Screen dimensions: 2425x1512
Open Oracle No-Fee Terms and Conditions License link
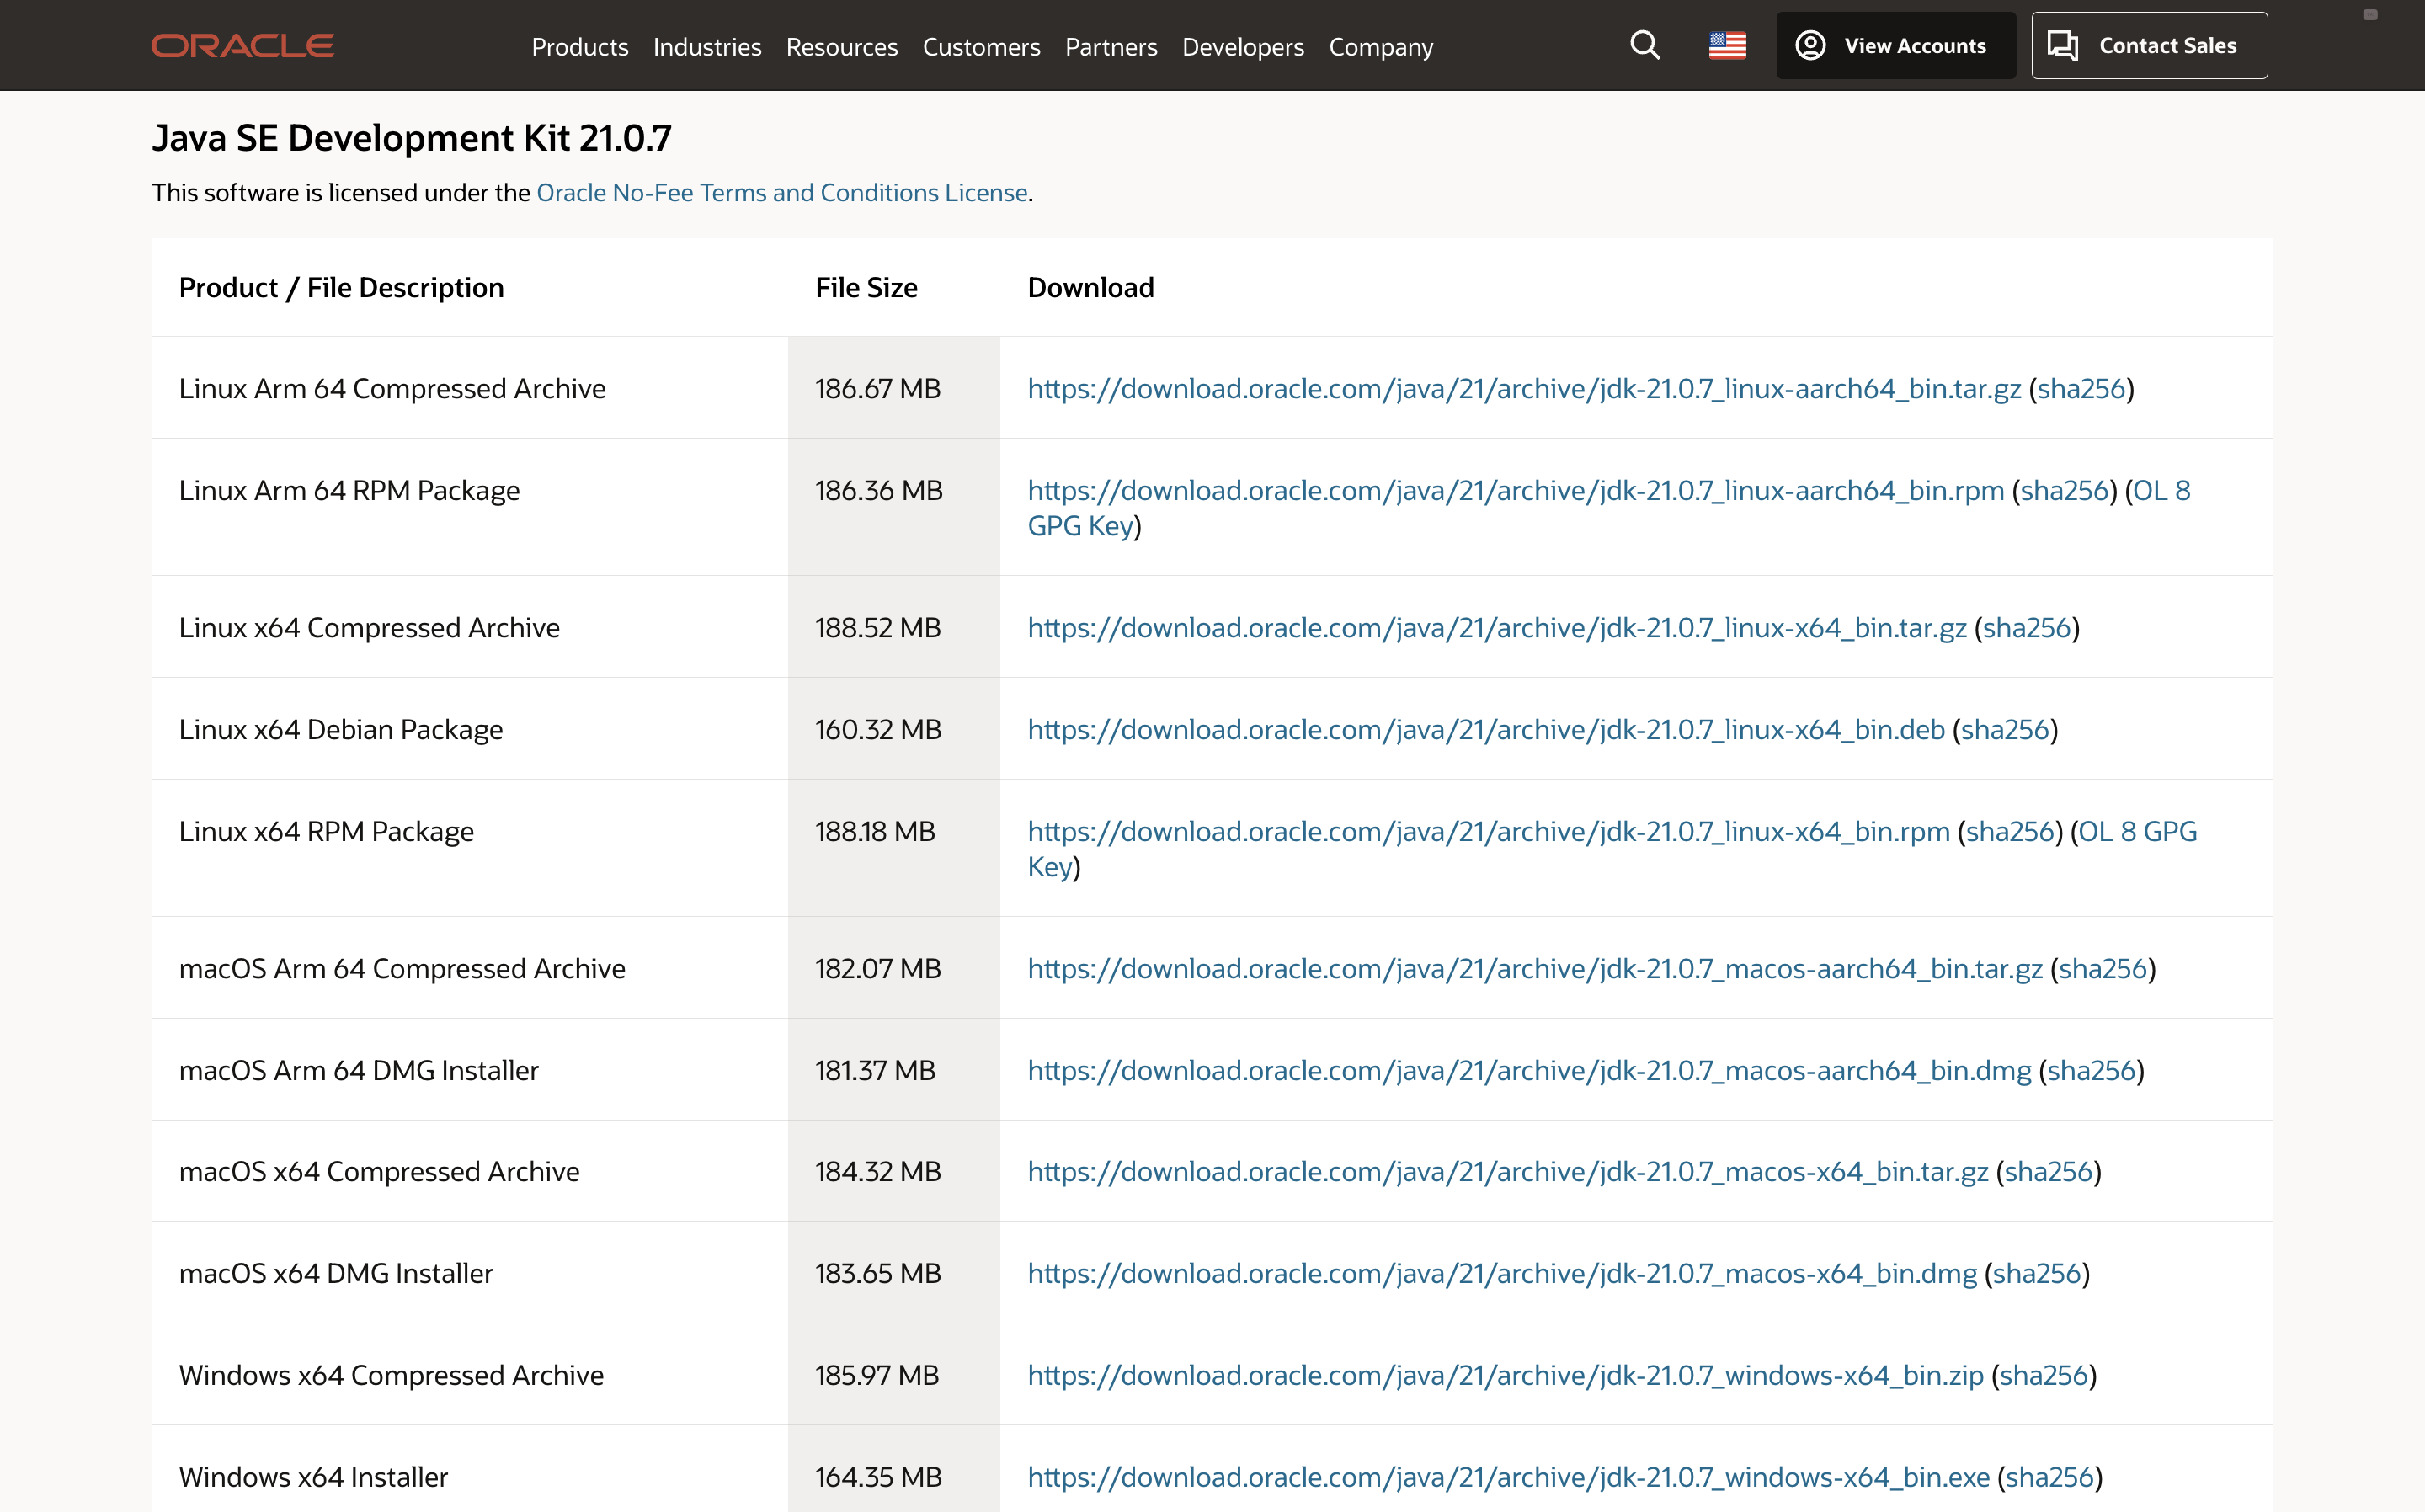pos(782,193)
